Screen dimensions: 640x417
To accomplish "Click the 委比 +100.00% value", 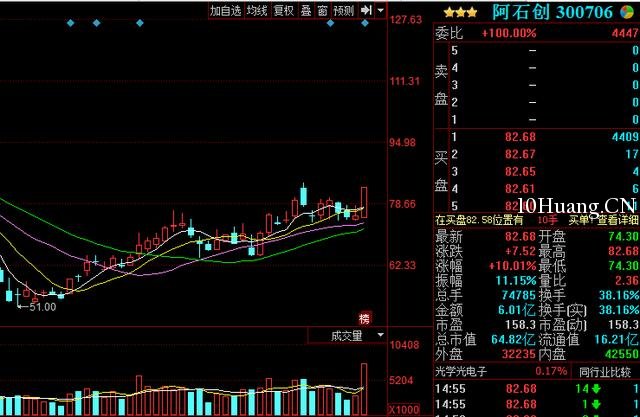I will (x=509, y=33).
